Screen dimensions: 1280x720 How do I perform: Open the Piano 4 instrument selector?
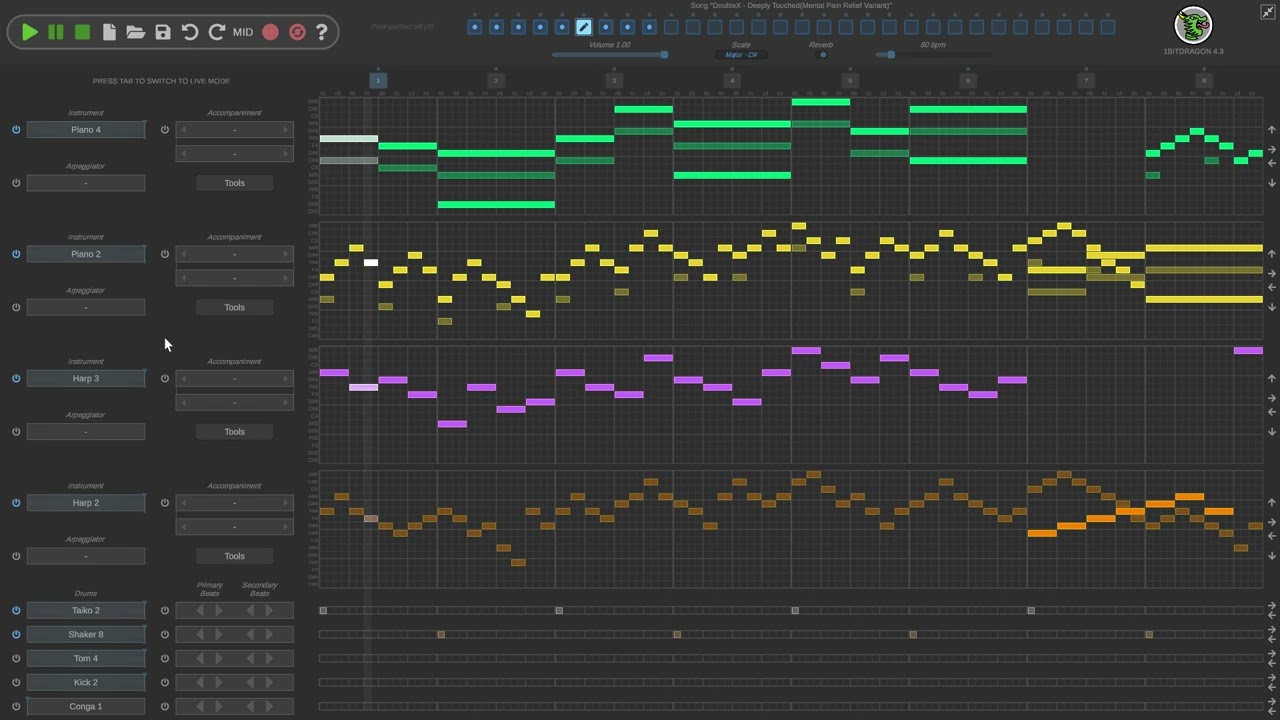86,129
